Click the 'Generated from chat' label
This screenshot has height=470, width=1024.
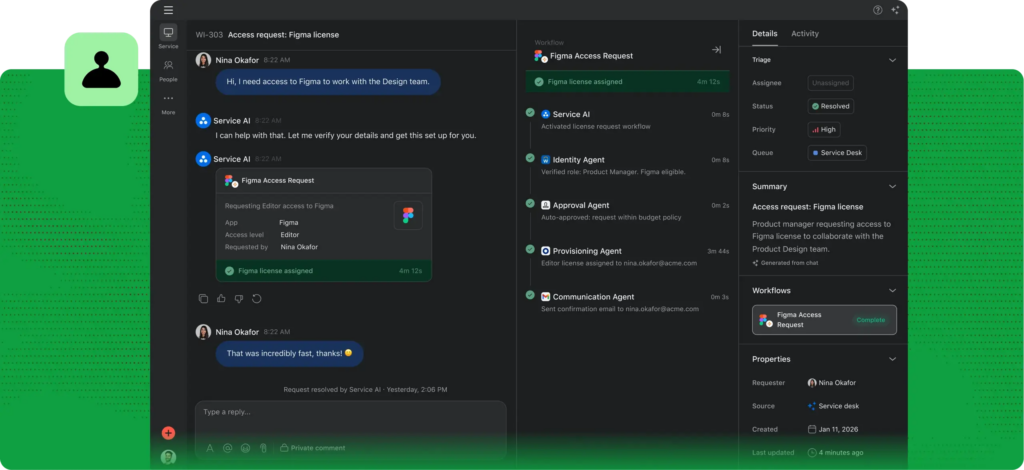click(x=785, y=263)
